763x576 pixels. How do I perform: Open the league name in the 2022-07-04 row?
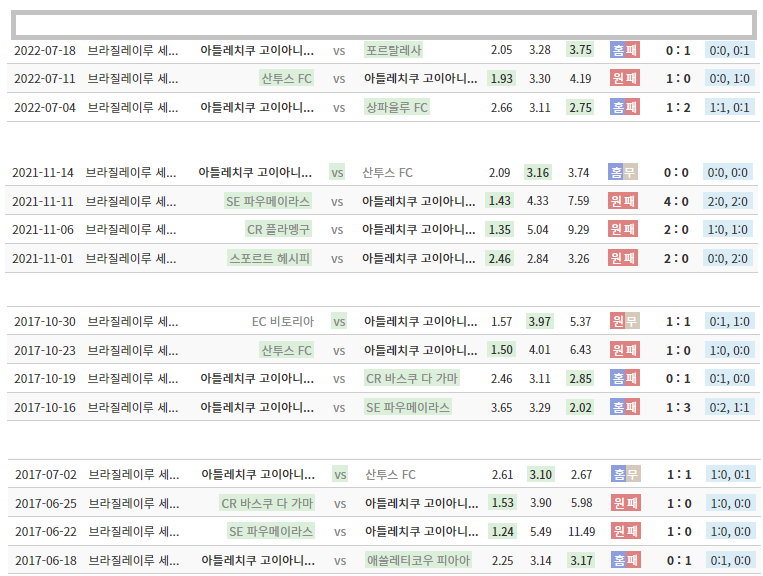pos(133,107)
